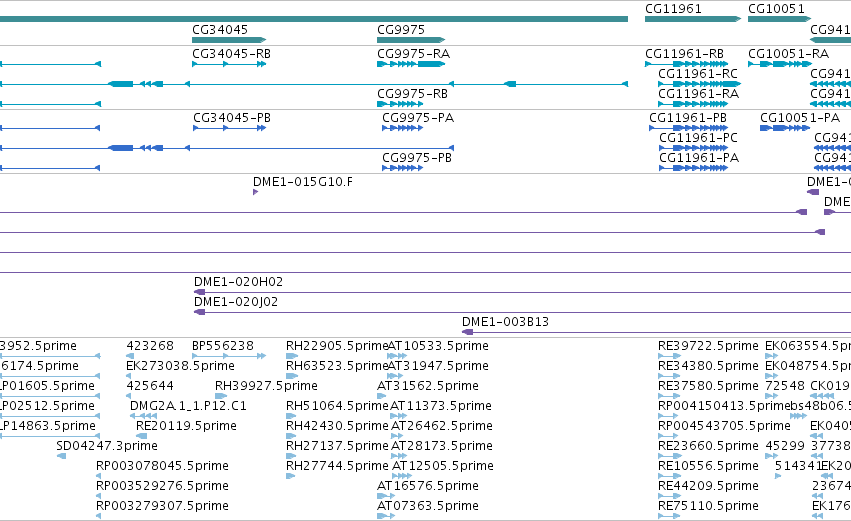Select EST label 425644

coord(150,386)
